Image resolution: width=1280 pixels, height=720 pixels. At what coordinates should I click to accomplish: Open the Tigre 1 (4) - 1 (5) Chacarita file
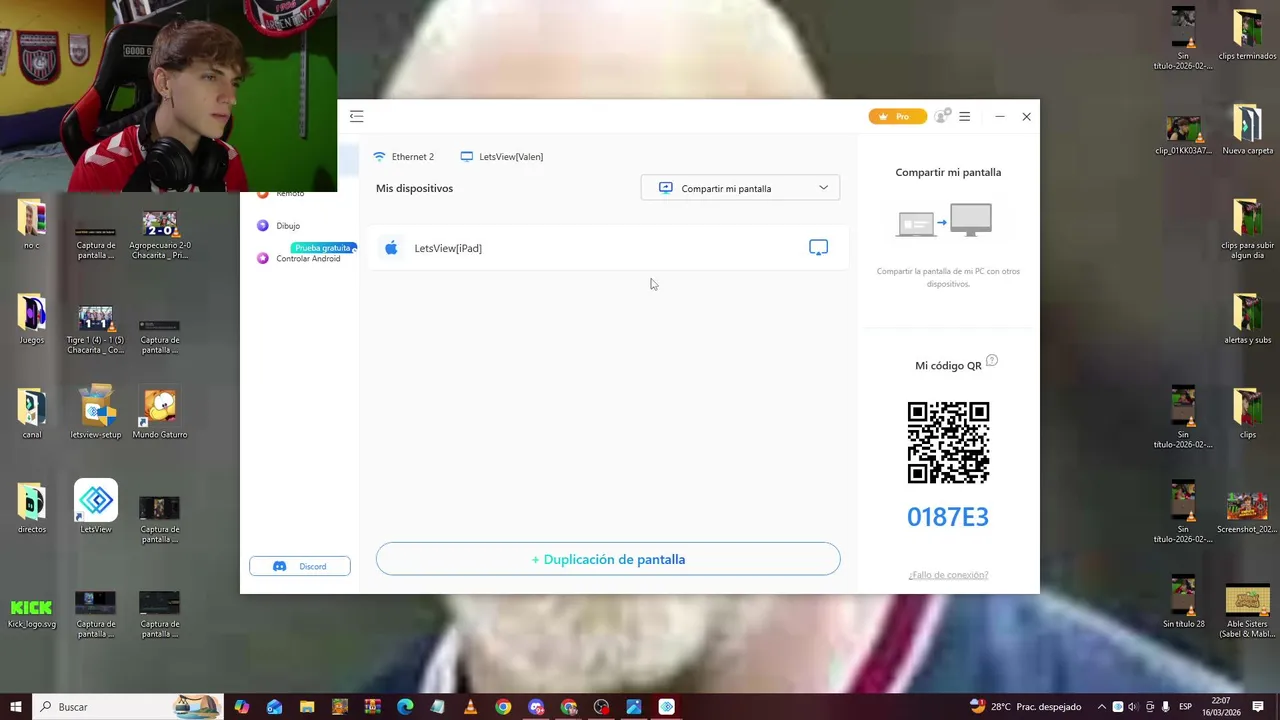pos(96,330)
